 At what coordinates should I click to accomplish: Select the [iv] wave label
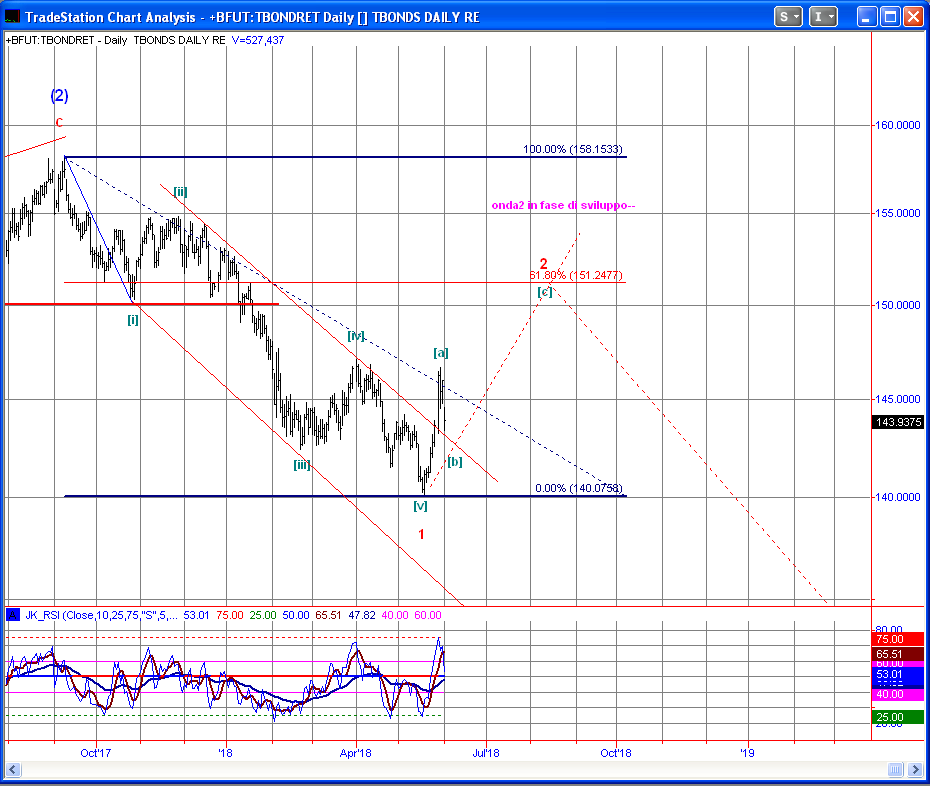(356, 336)
